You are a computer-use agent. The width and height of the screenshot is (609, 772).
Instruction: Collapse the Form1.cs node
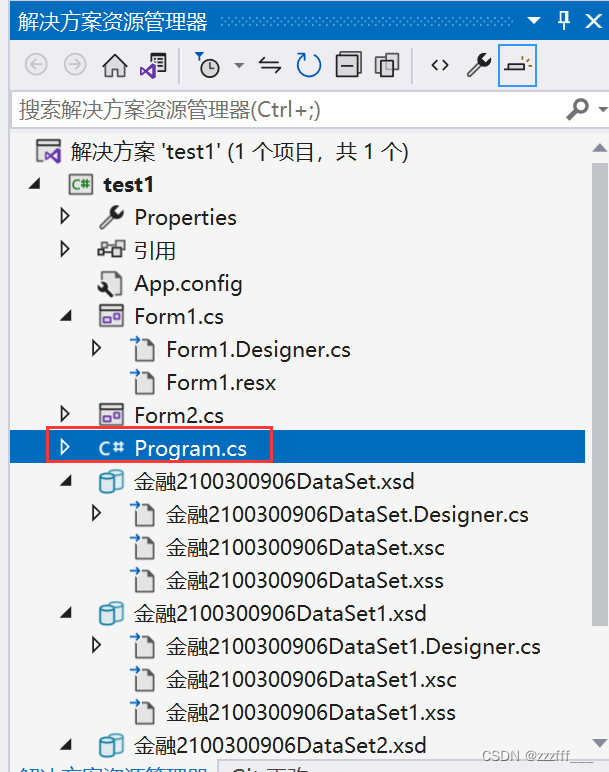[66, 316]
